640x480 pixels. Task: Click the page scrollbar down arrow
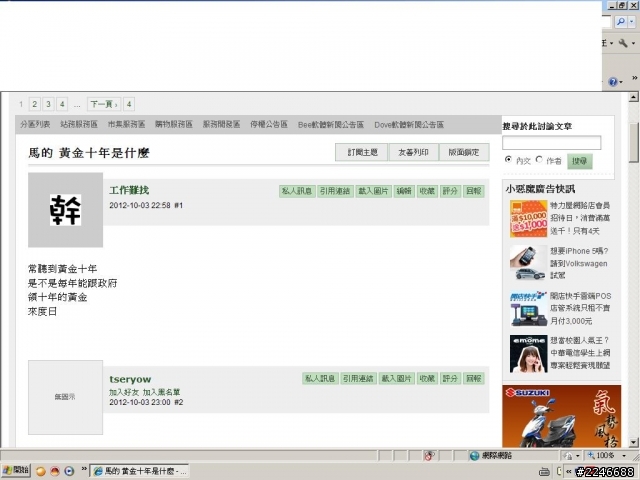(x=633, y=443)
